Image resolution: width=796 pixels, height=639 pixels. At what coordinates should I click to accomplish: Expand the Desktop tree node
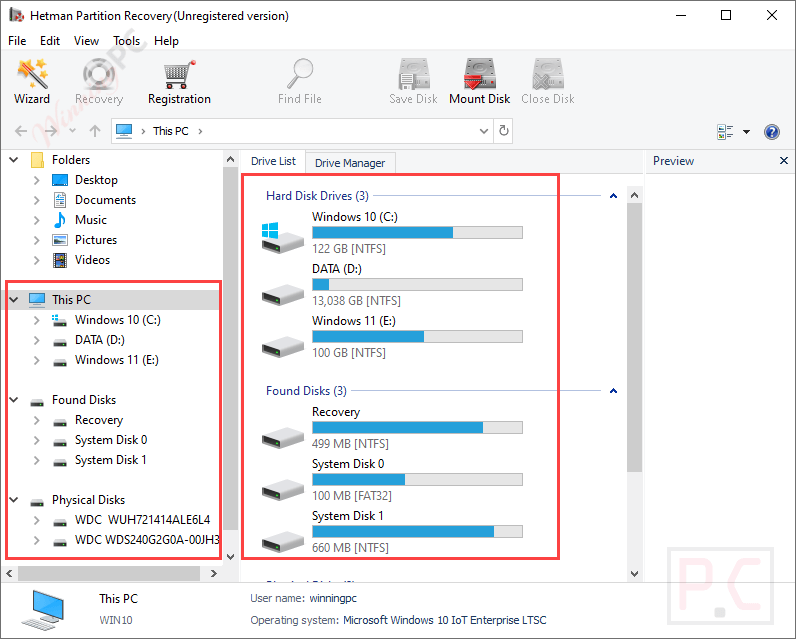(x=36, y=180)
